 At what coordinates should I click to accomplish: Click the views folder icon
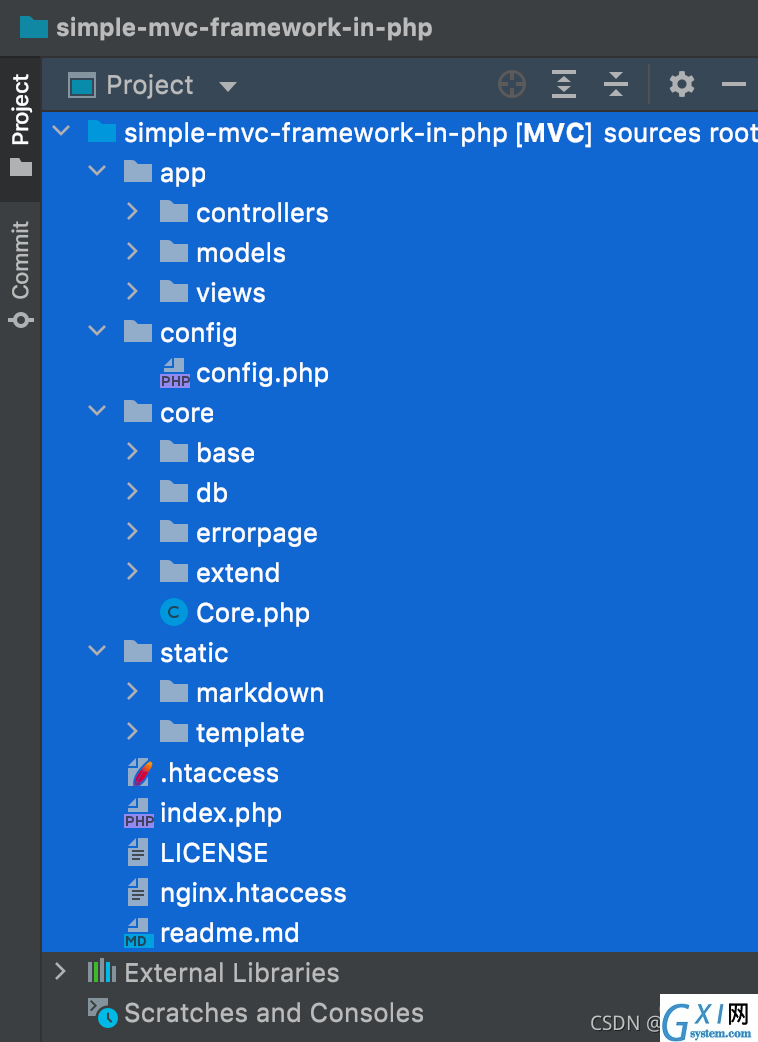tap(174, 291)
